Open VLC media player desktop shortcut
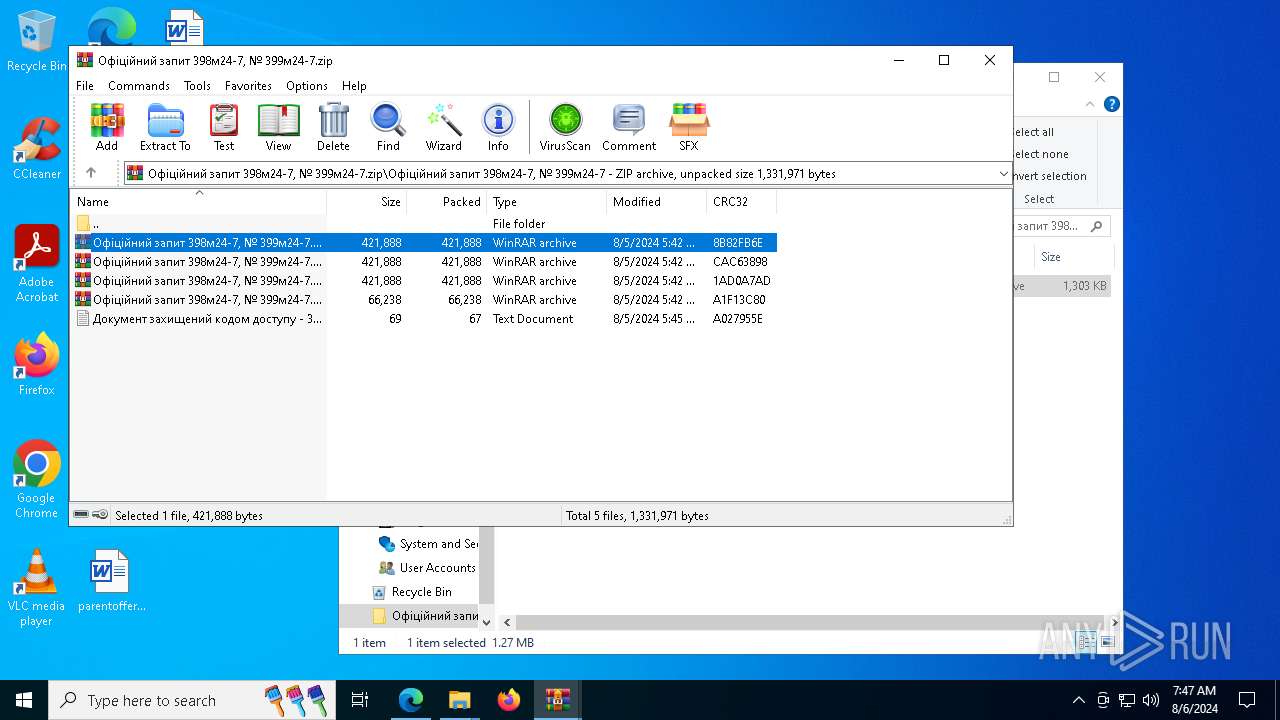Screen dimensions: 1280x720 [37, 588]
